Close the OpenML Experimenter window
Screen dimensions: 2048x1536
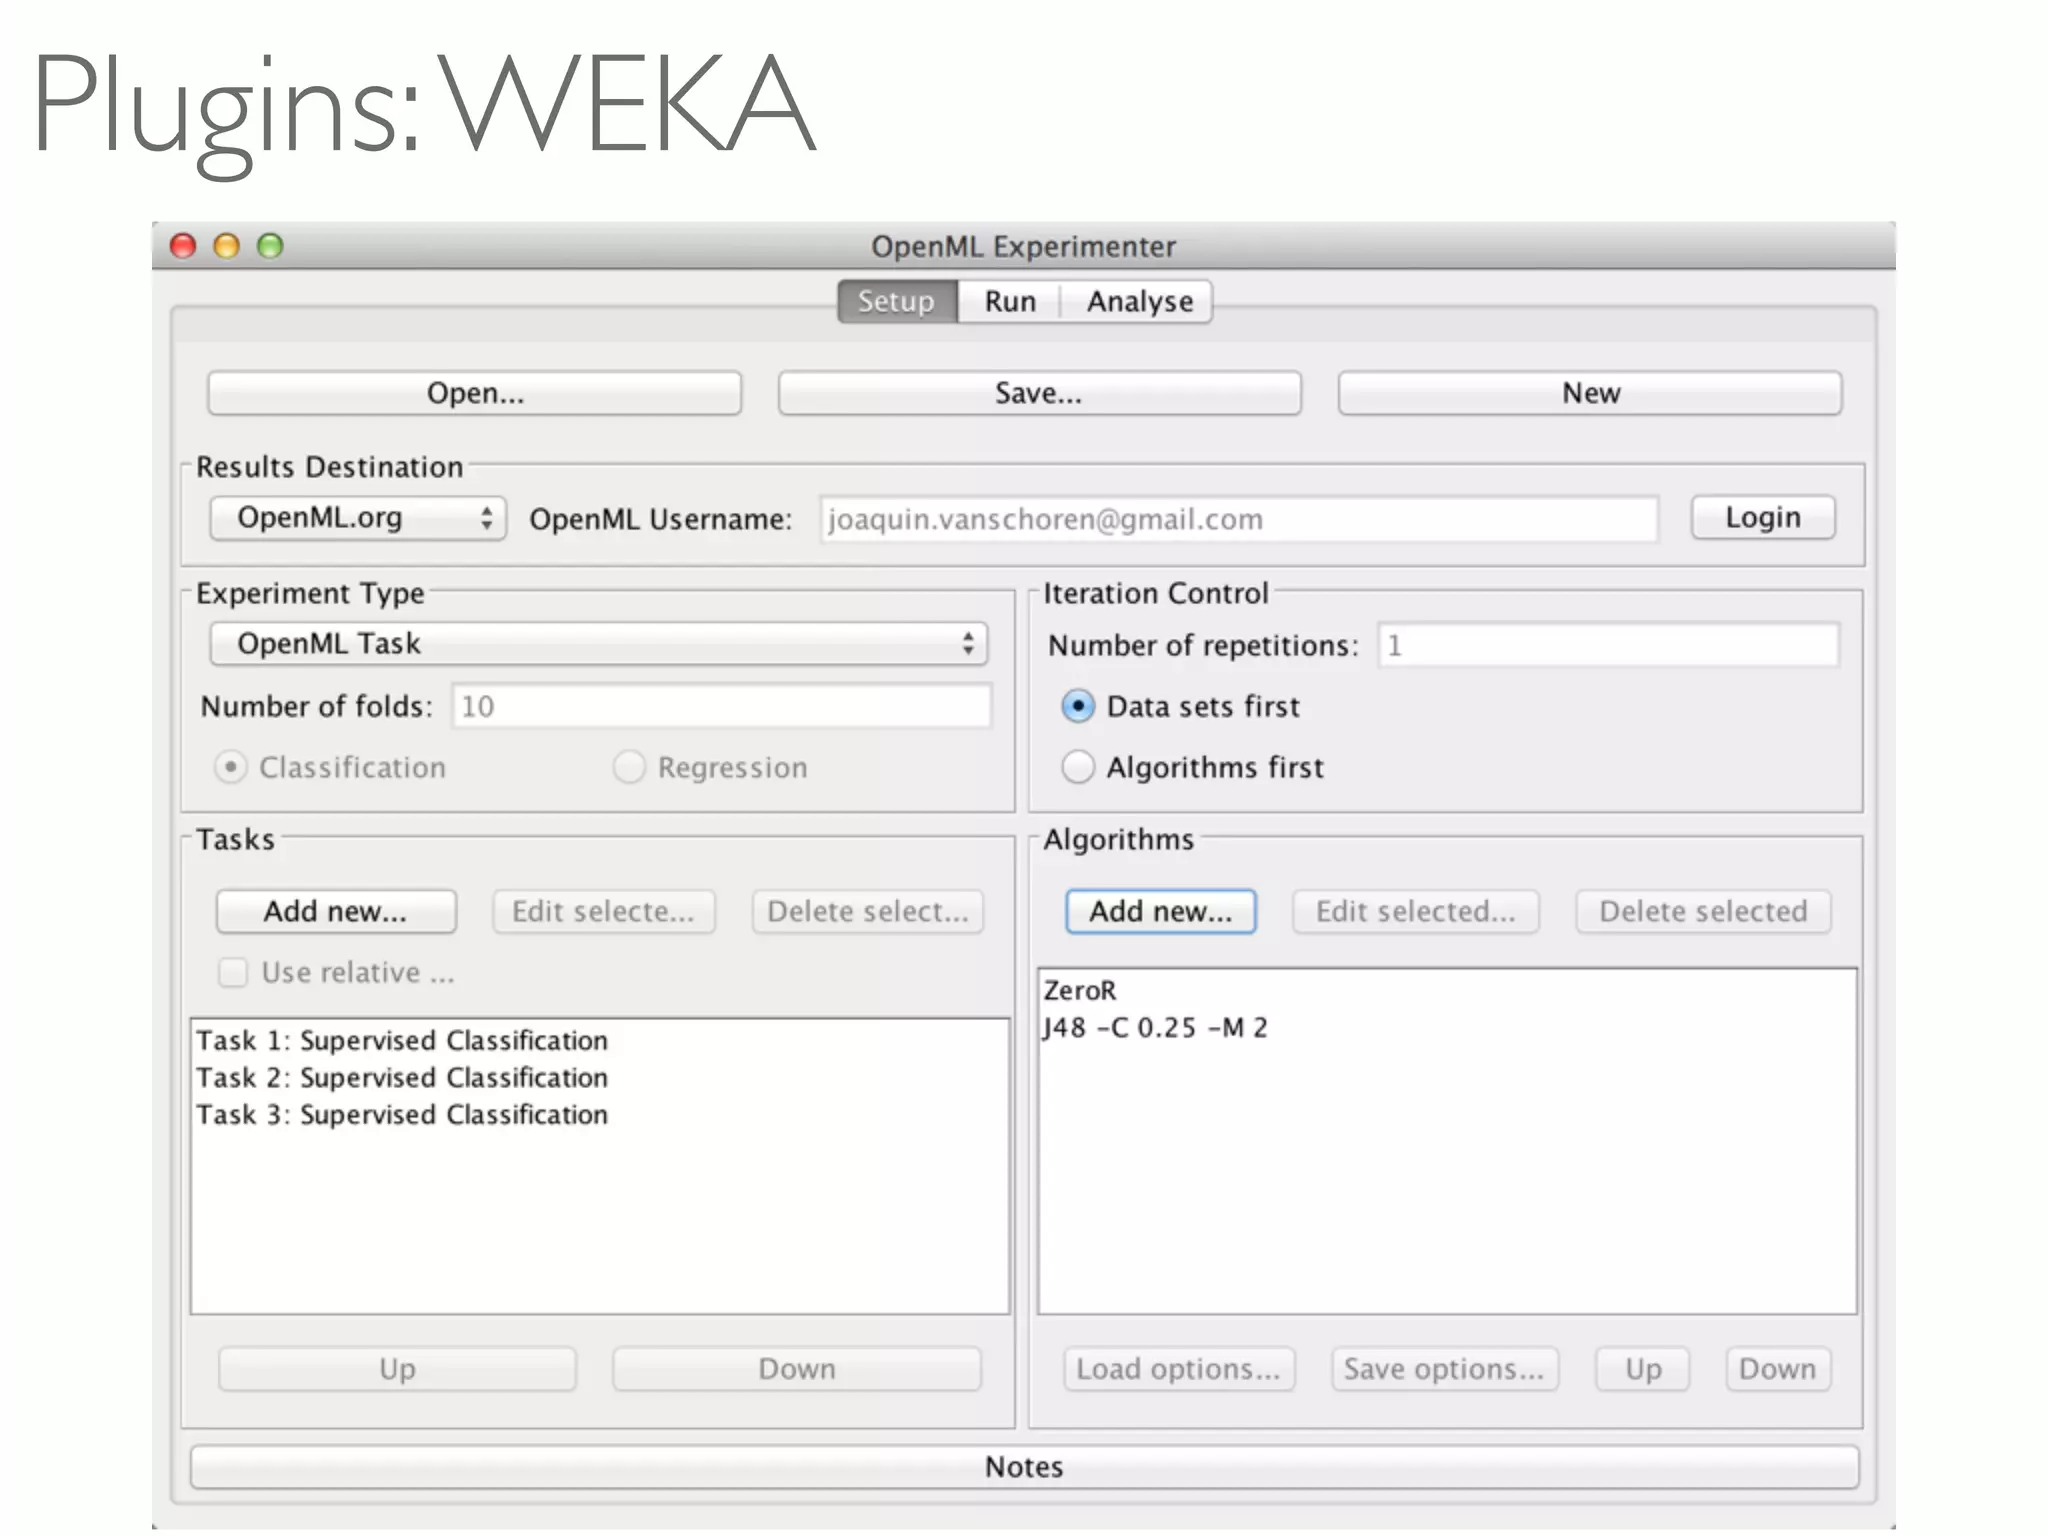pyautogui.click(x=183, y=246)
